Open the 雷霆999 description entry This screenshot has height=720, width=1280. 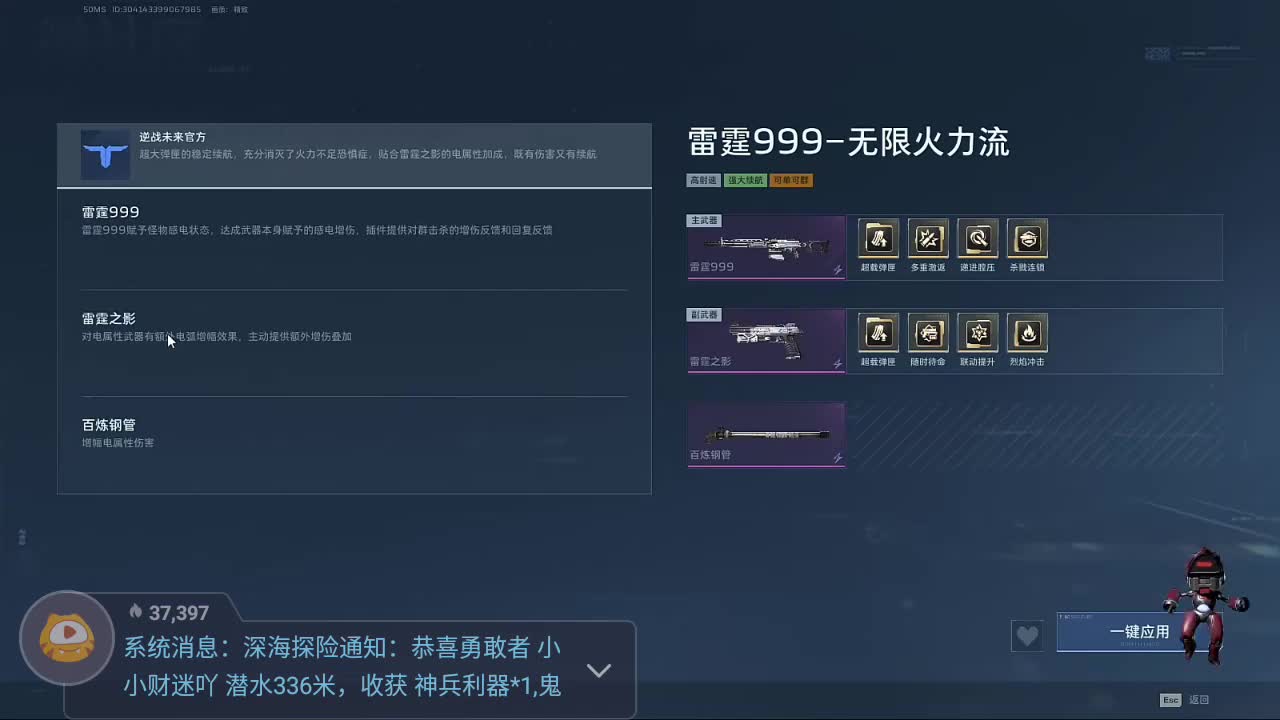click(354, 239)
